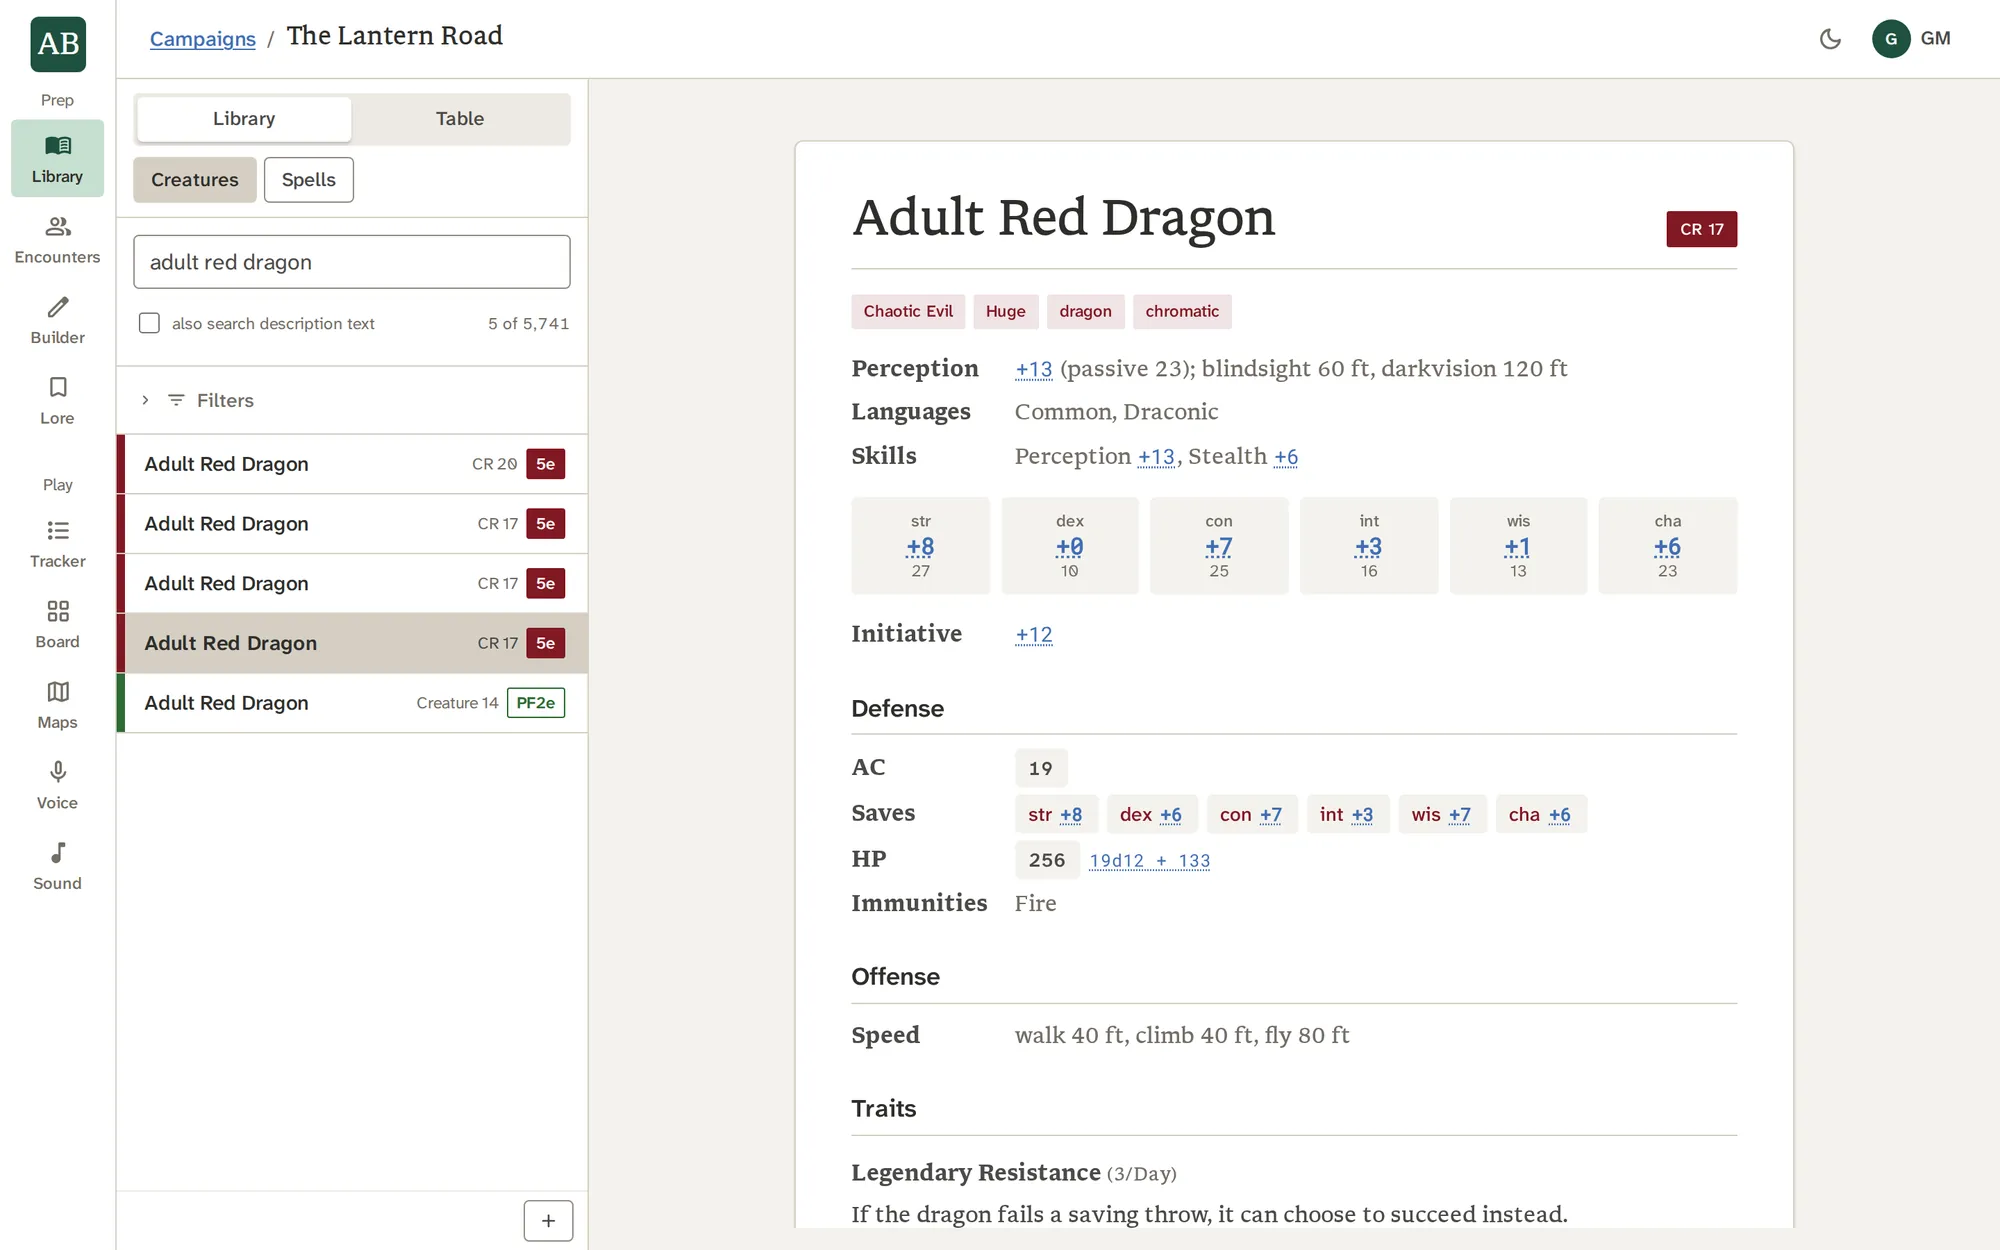Select Adult Red Dragon CR 20 result

pyautogui.click(x=352, y=464)
